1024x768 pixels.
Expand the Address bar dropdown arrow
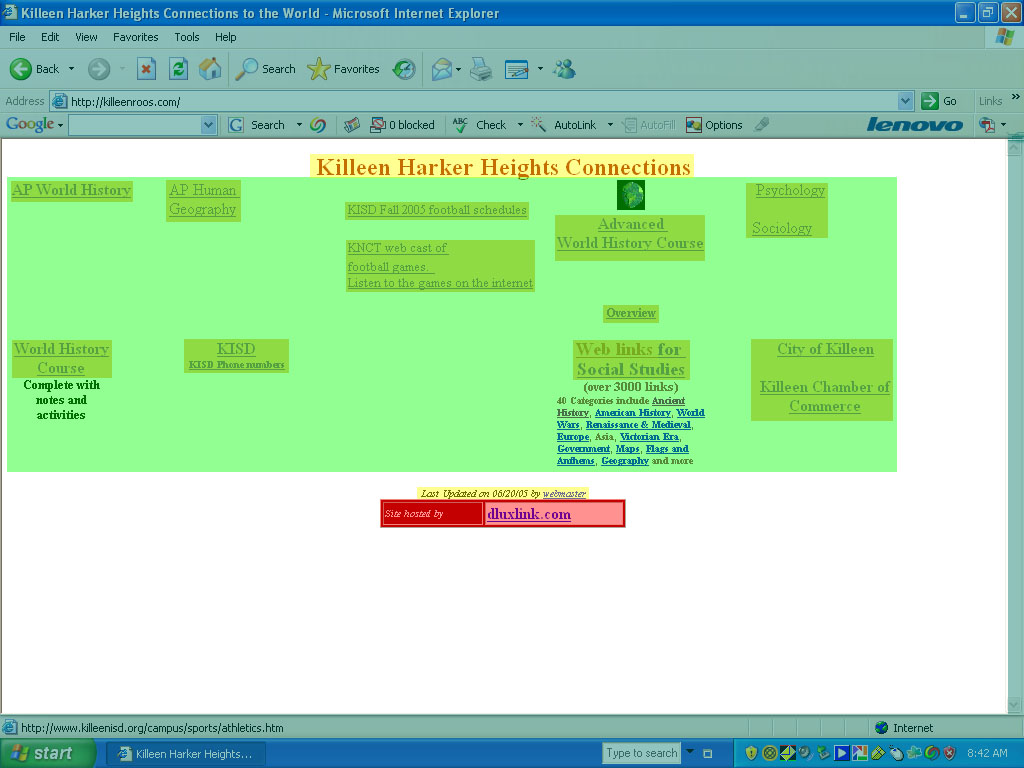coord(905,101)
